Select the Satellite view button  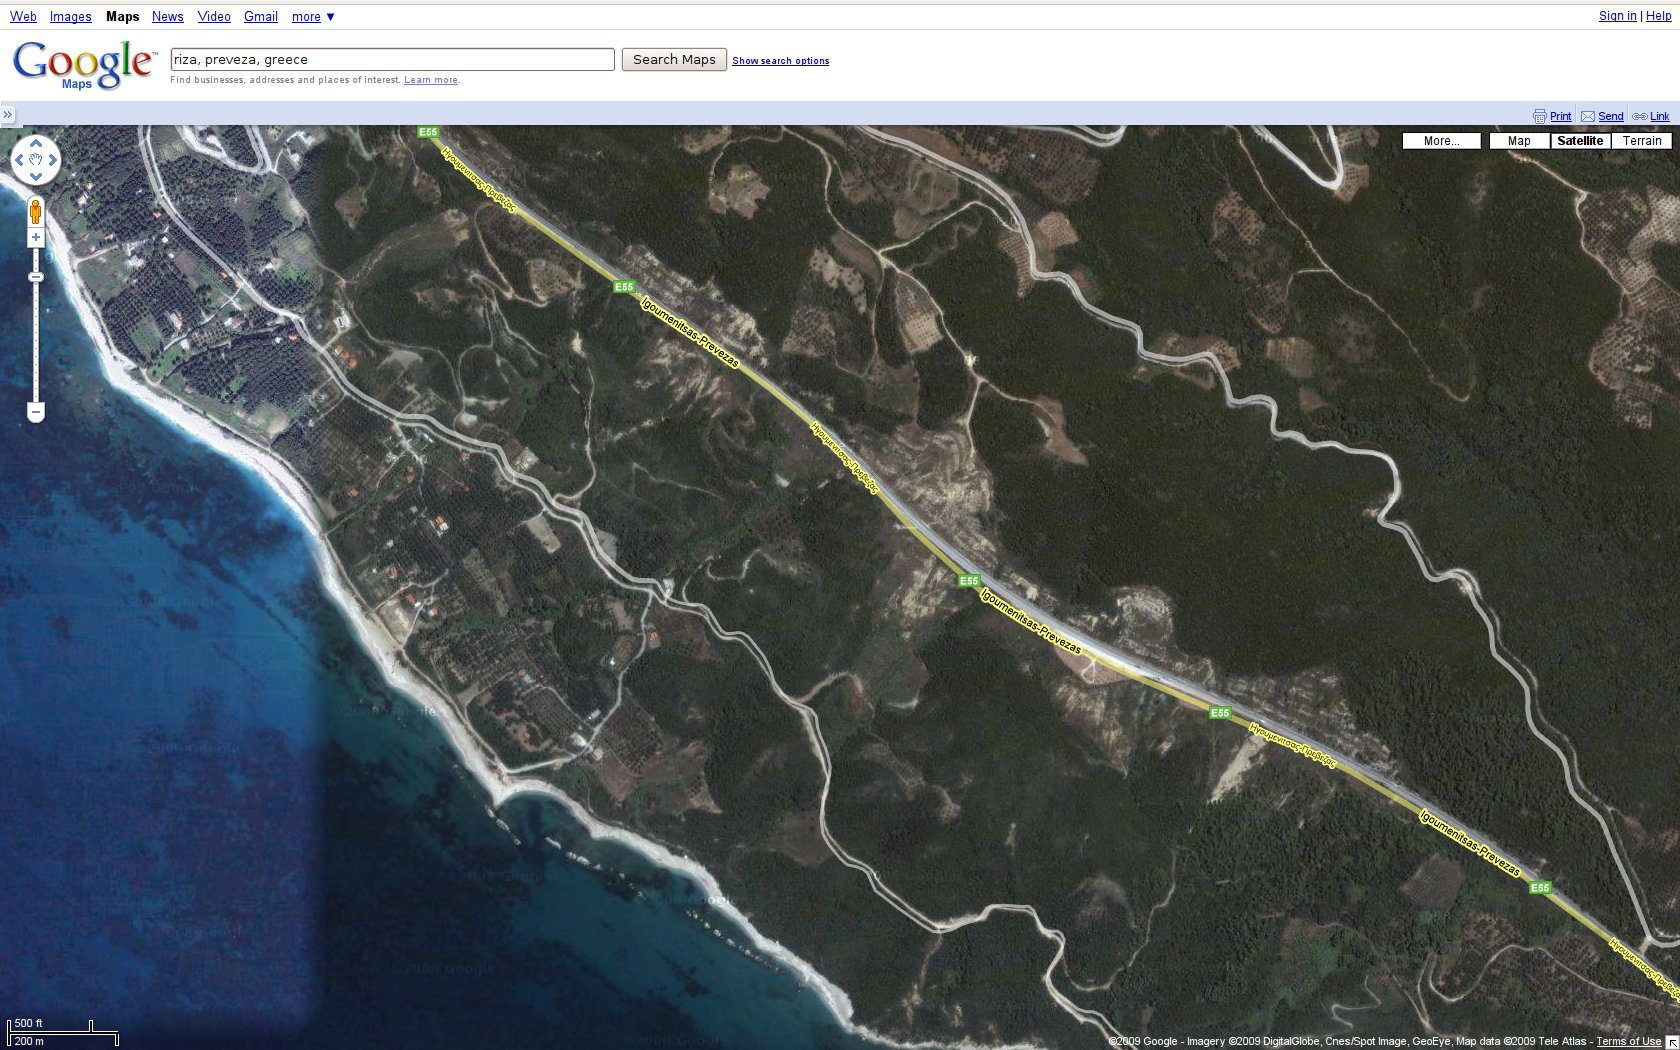pyautogui.click(x=1580, y=141)
